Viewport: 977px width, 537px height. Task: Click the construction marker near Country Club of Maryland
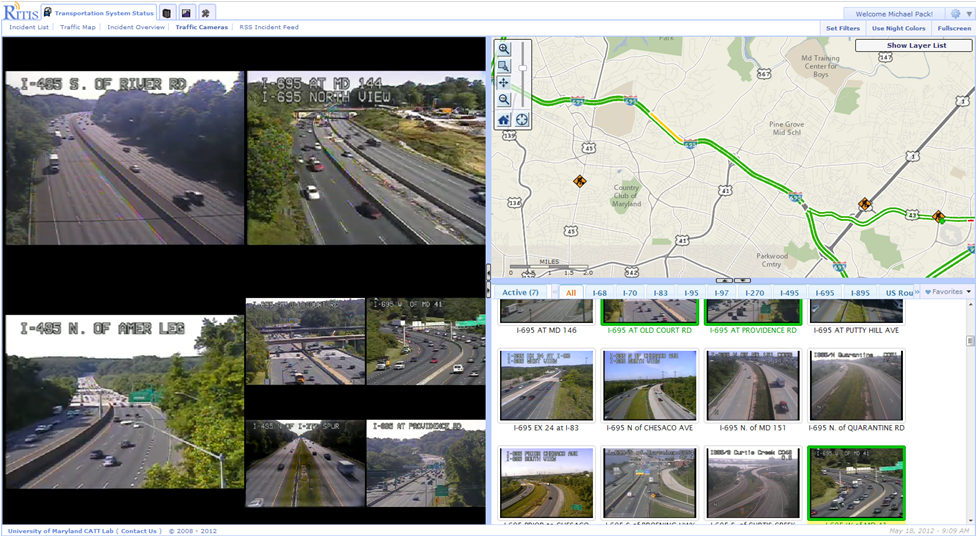(579, 181)
